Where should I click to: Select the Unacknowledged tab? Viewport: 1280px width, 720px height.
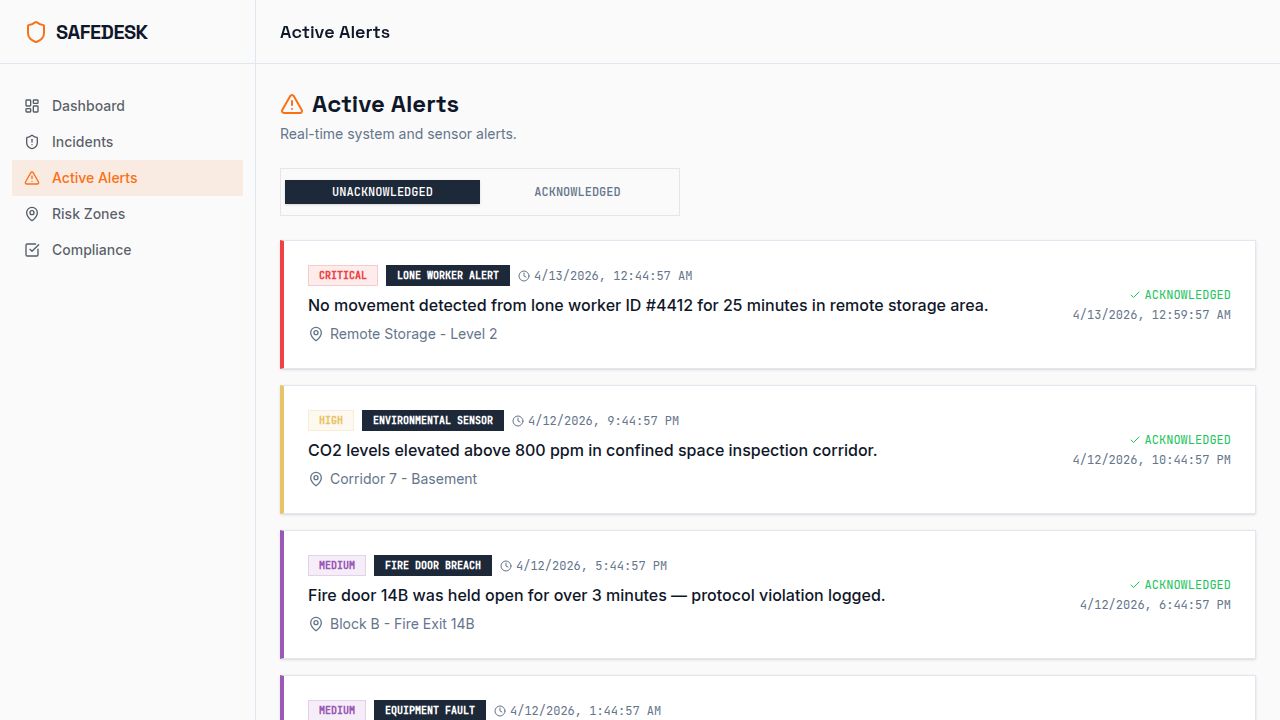coord(382,192)
